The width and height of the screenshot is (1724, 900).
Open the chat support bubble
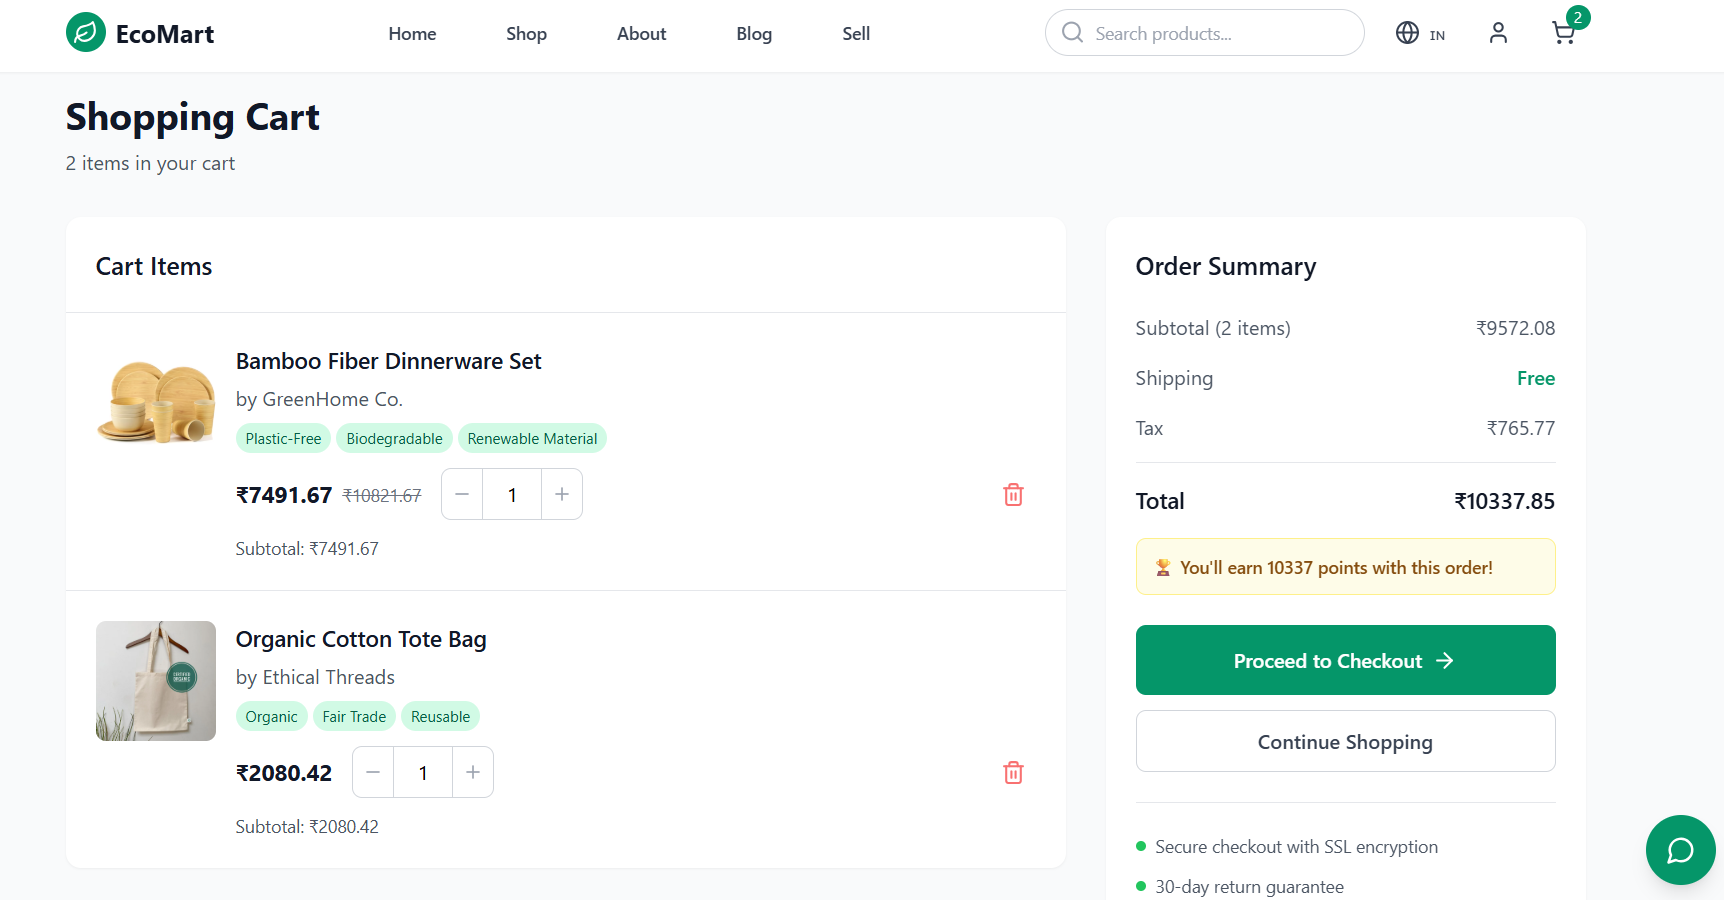click(1680, 850)
